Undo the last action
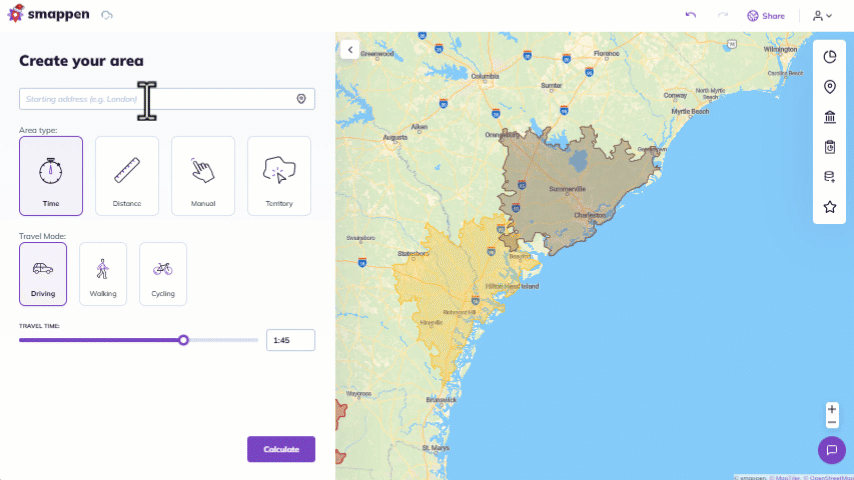This screenshot has width=854, height=480. [x=691, y=15]
